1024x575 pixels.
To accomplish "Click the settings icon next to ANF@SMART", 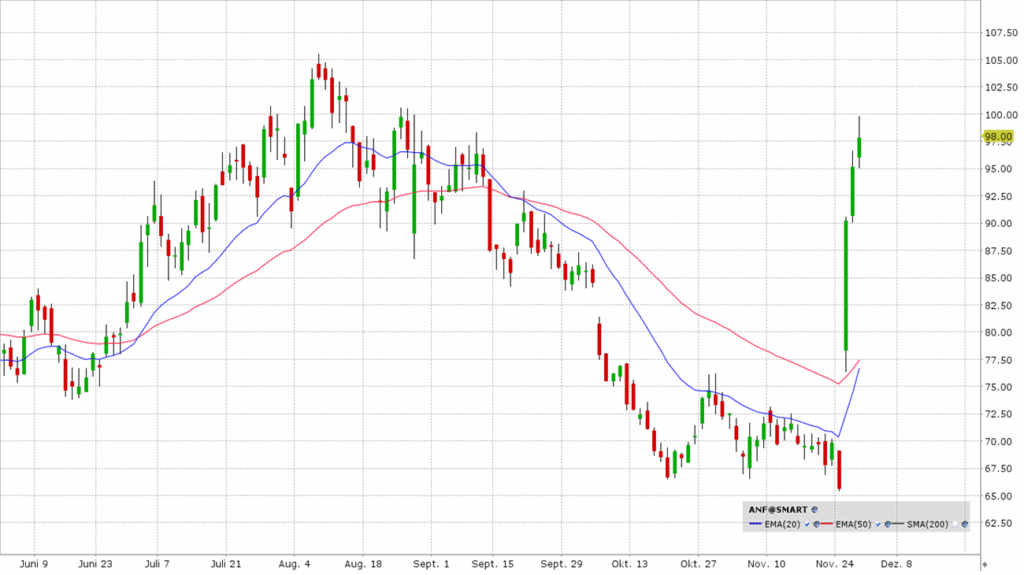I will (x=815, y=510).
